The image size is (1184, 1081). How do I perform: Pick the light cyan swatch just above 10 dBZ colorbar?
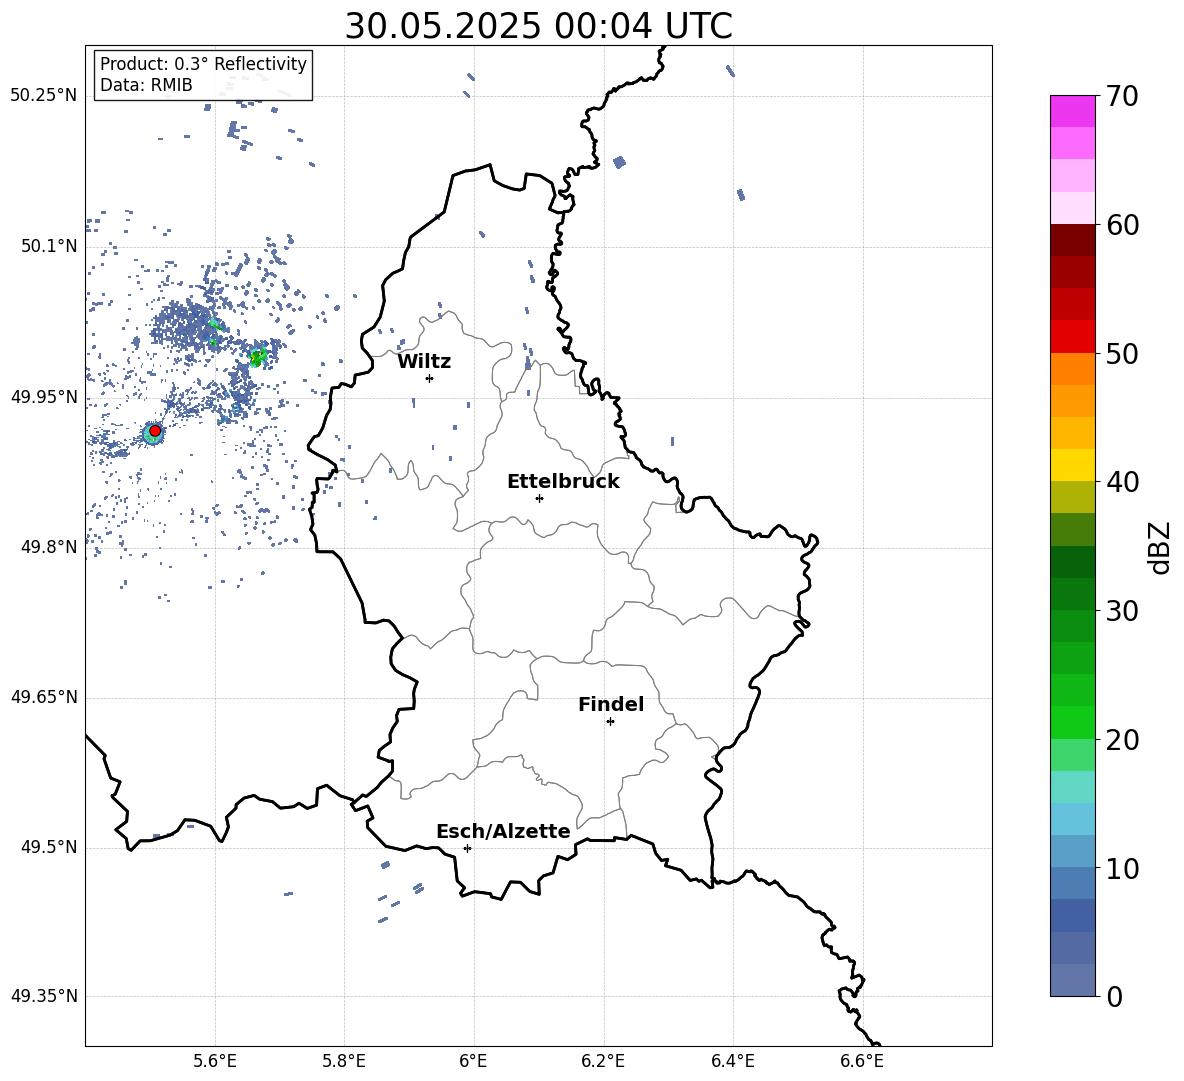pyautogui.click(x=1072, y=852)
